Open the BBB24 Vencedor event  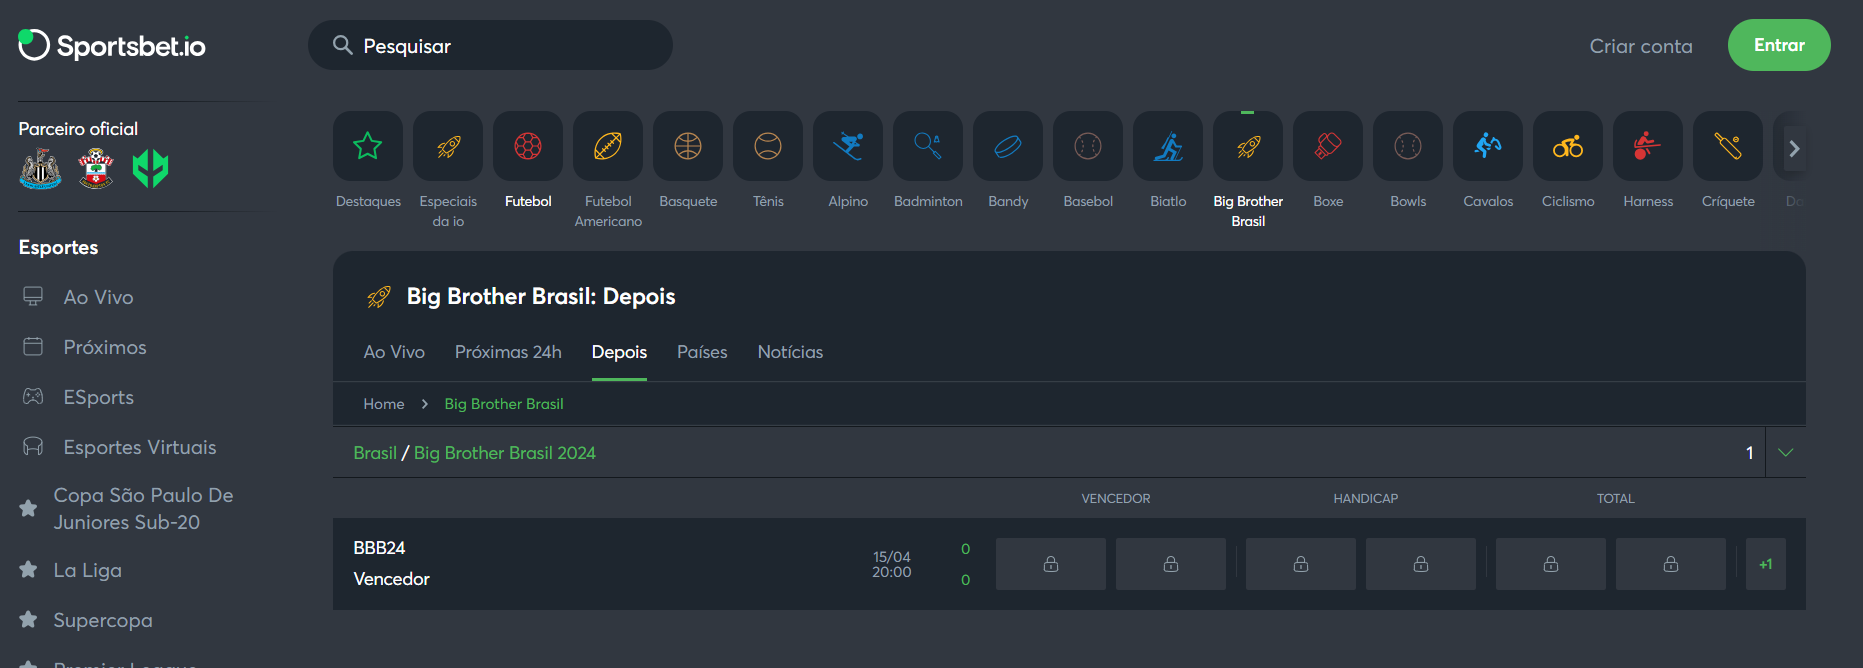[392, 563]
